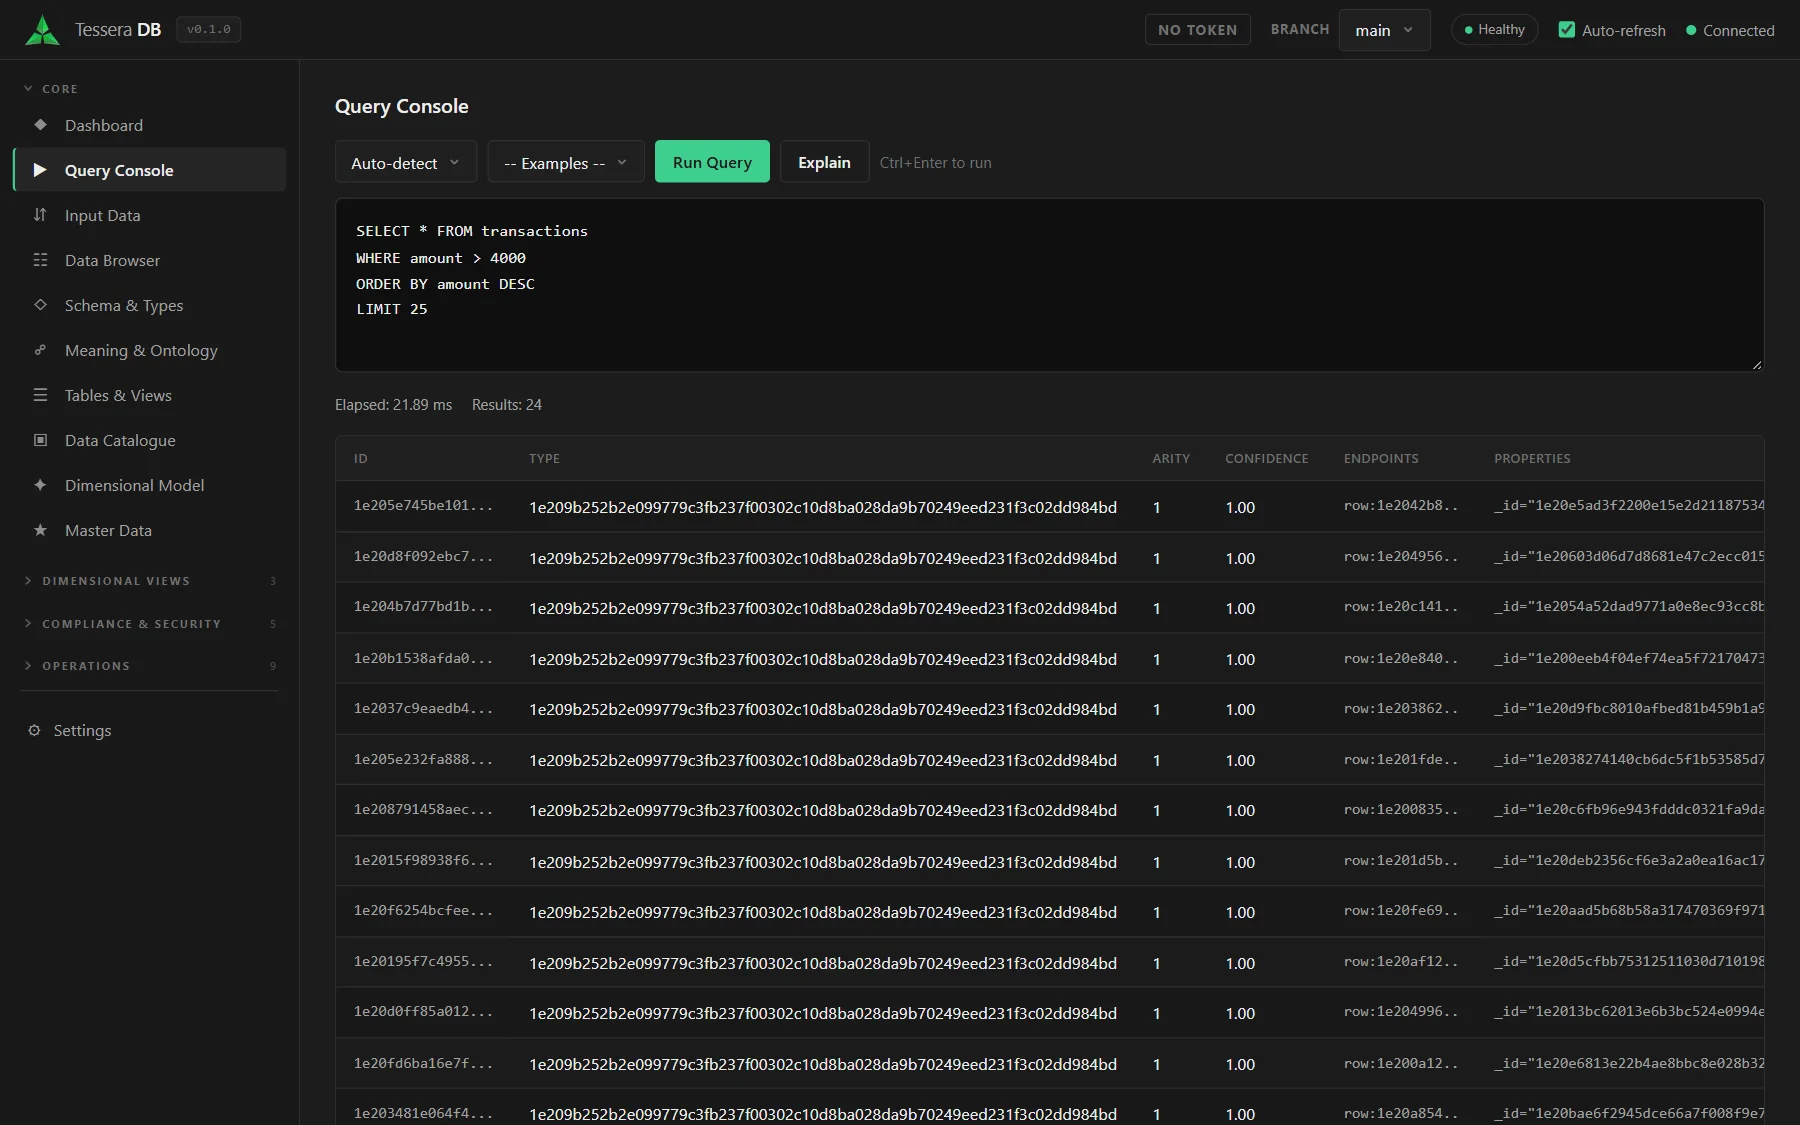Screen dimensions: 1800x1125
Task: Click the v0.1.0 version badge
Action: tap(209, 30)
